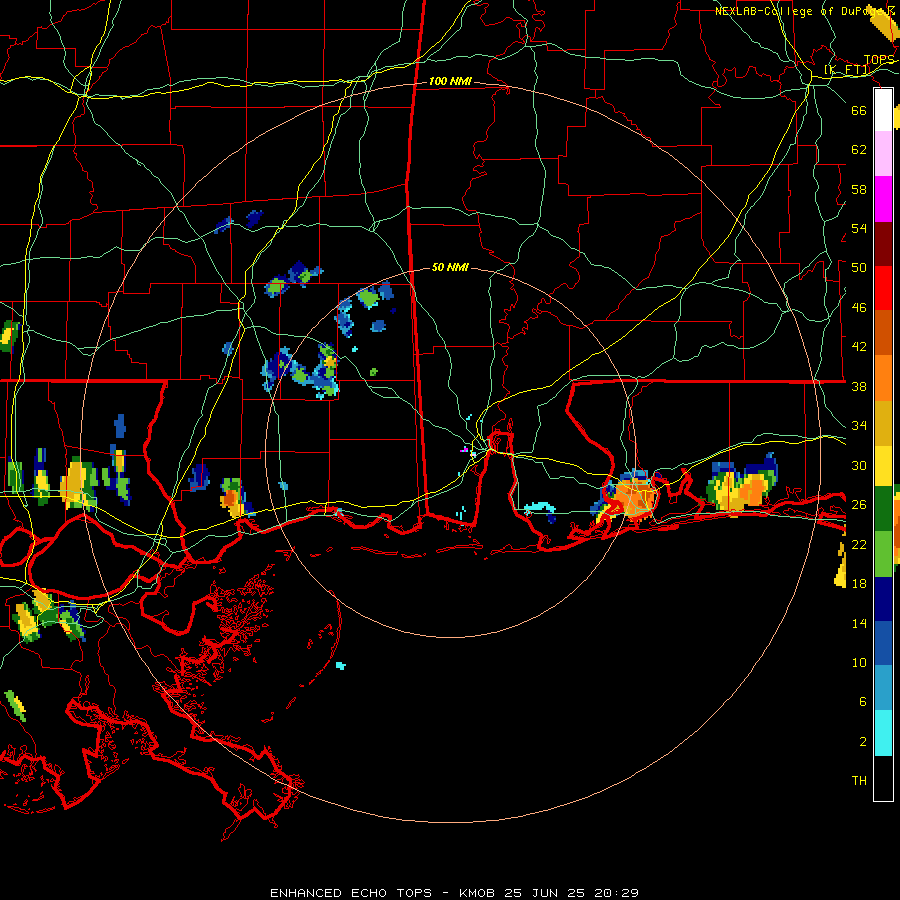Click the legend value "58"
The image size is (900, 900).
pyautogui.click(x=859, y=189)
